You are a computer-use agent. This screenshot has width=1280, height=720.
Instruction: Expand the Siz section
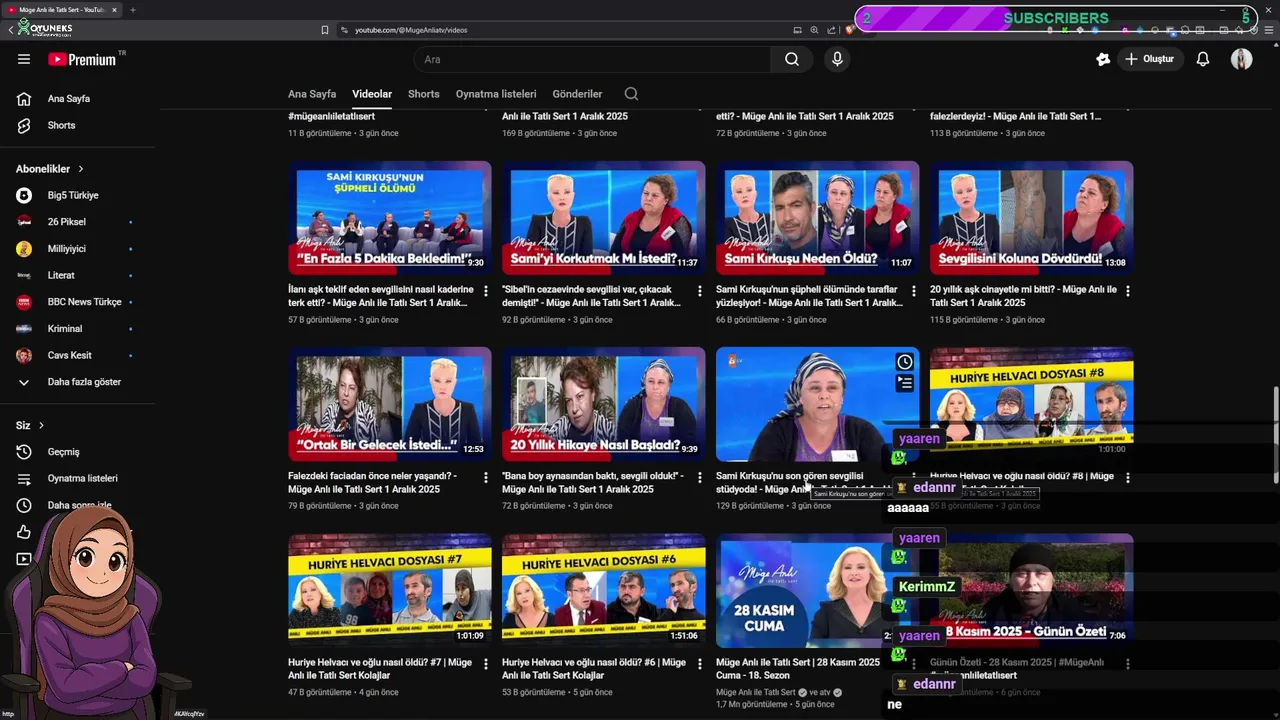click(x=30, y=425)
